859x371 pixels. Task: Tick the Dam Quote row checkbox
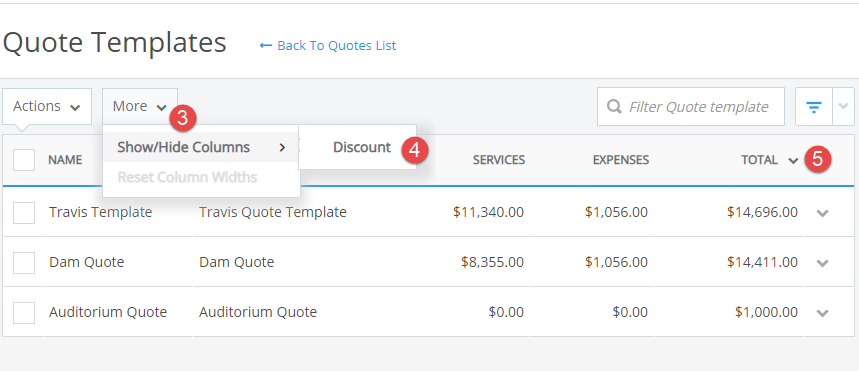pyautogui.click(x=24, y=262)
